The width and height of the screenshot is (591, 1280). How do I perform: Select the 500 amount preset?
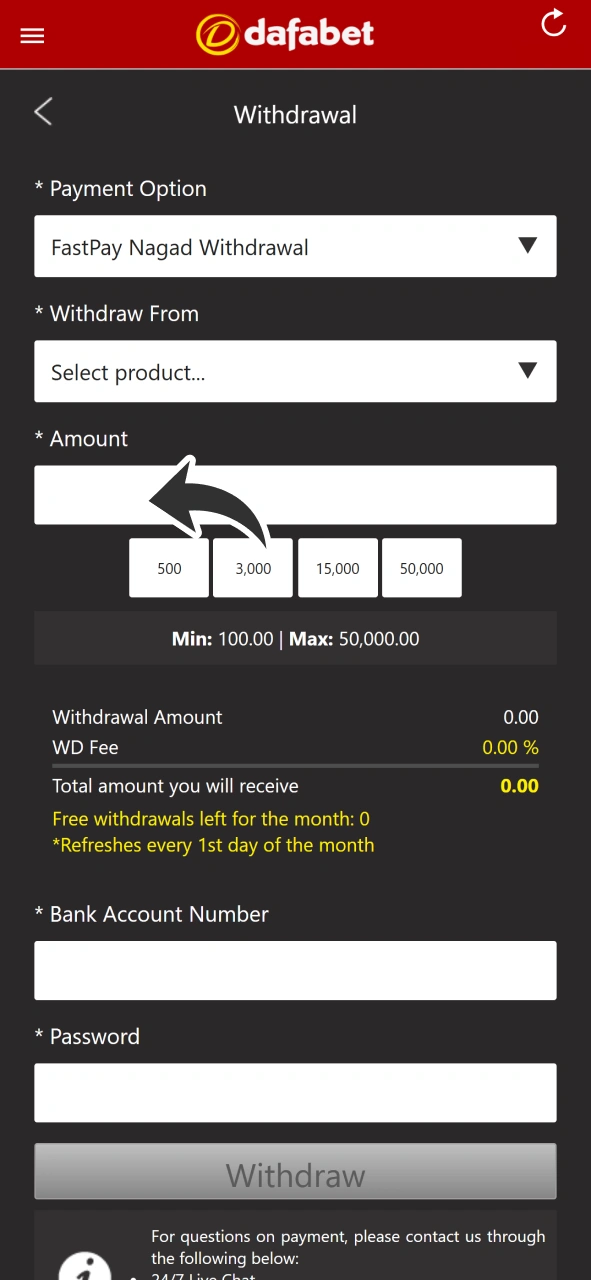168,568
